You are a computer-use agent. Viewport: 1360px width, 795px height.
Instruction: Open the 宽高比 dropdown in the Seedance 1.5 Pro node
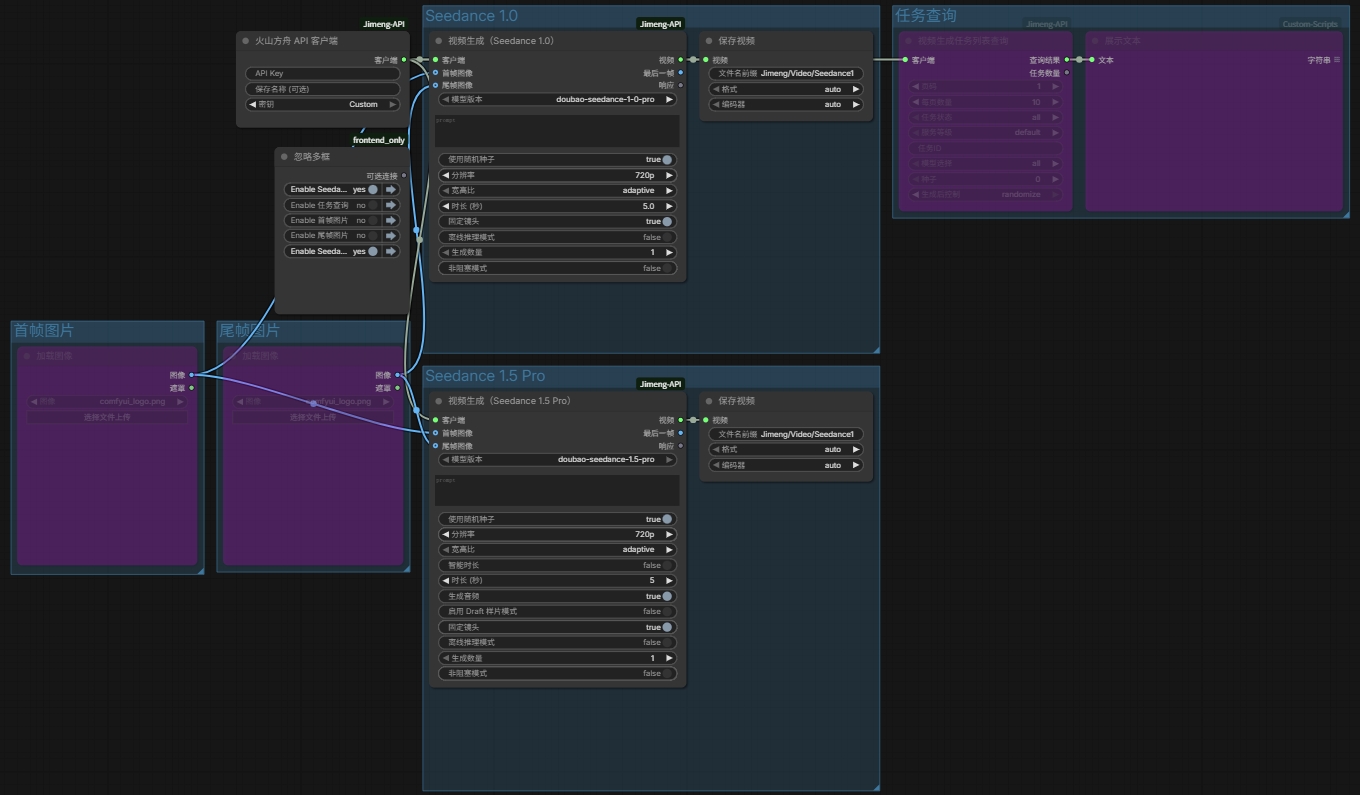(557, 549)
